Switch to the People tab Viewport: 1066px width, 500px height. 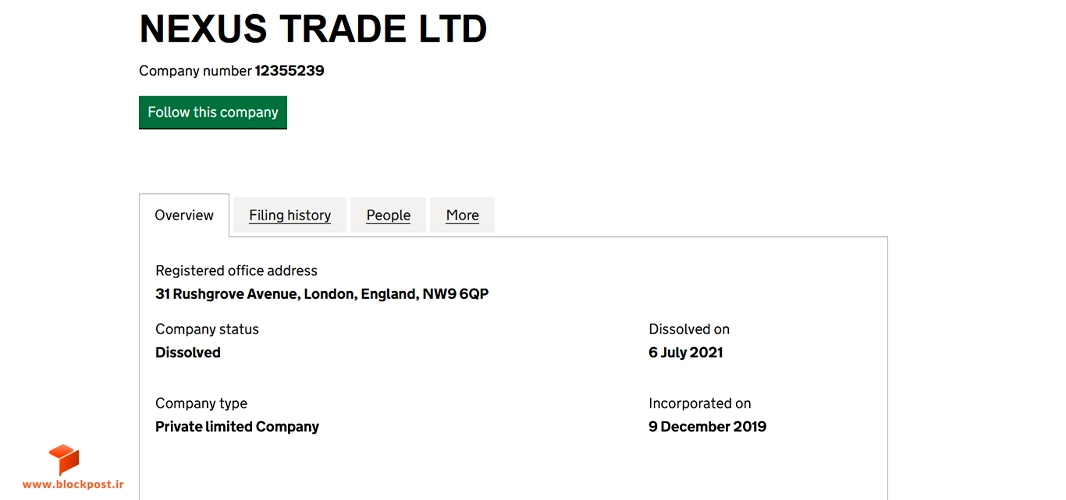click(388, 216)
